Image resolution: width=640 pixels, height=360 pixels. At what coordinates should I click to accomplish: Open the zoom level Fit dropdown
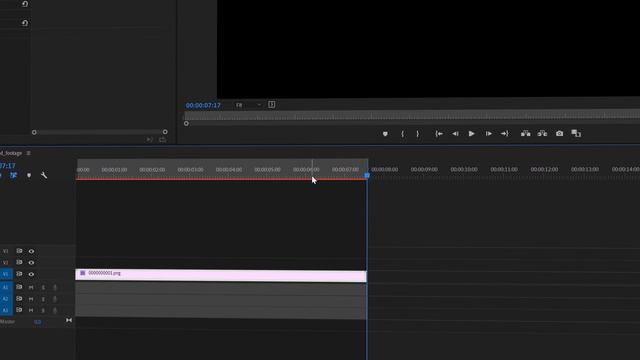point(248,105)
